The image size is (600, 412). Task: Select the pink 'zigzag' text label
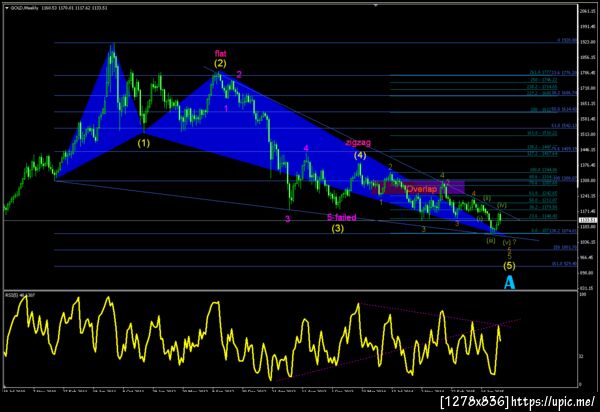pyautogui.click(x=358, y=143)
